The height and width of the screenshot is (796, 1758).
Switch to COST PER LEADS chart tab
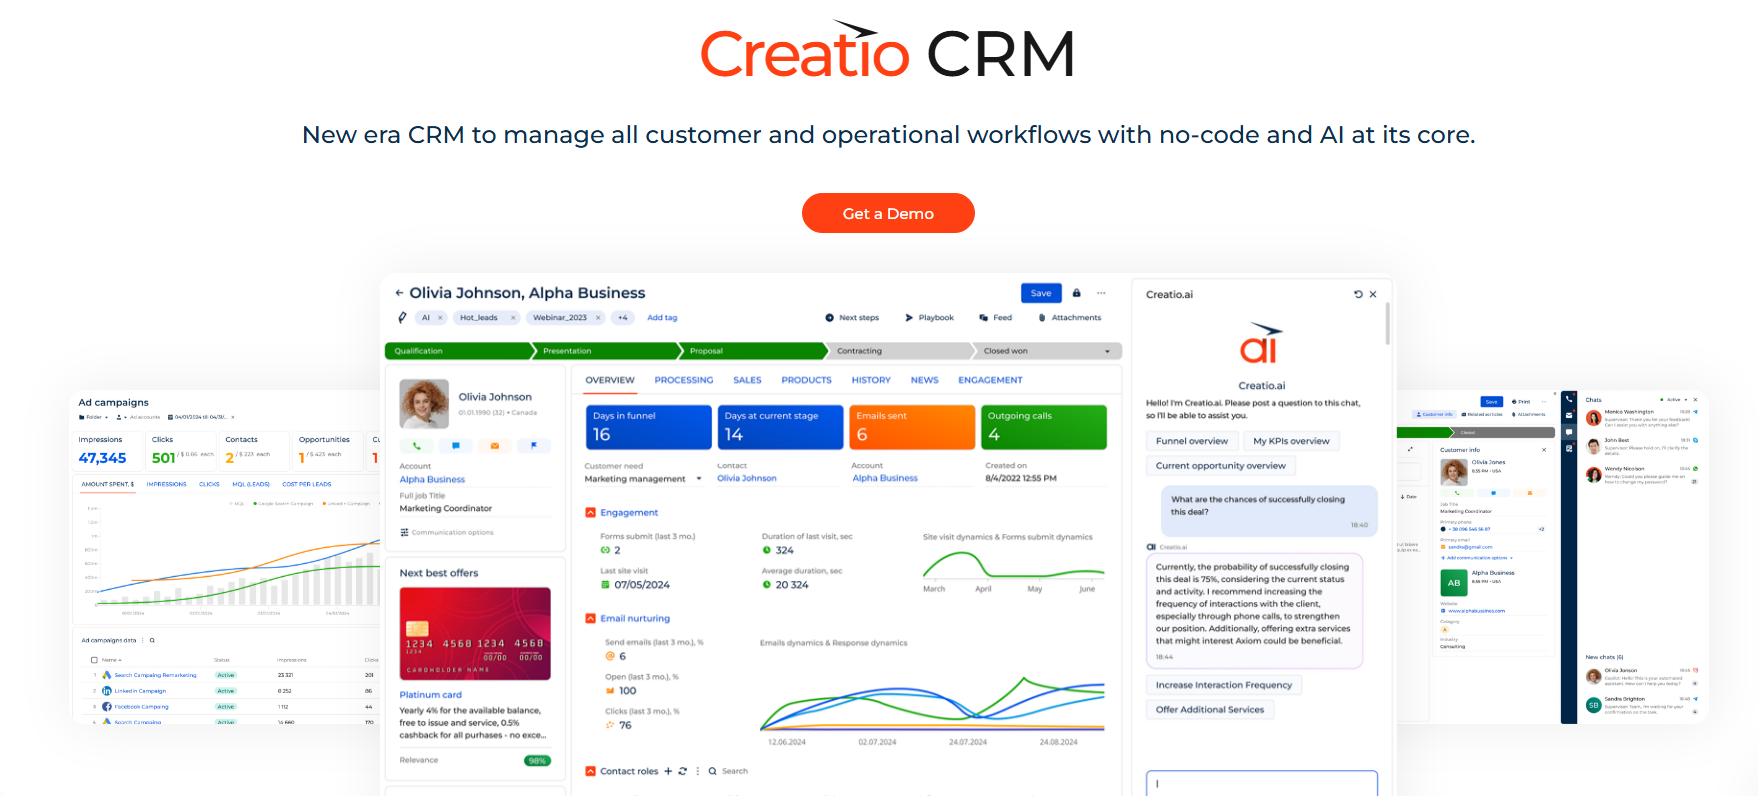[x=307, y=484]
